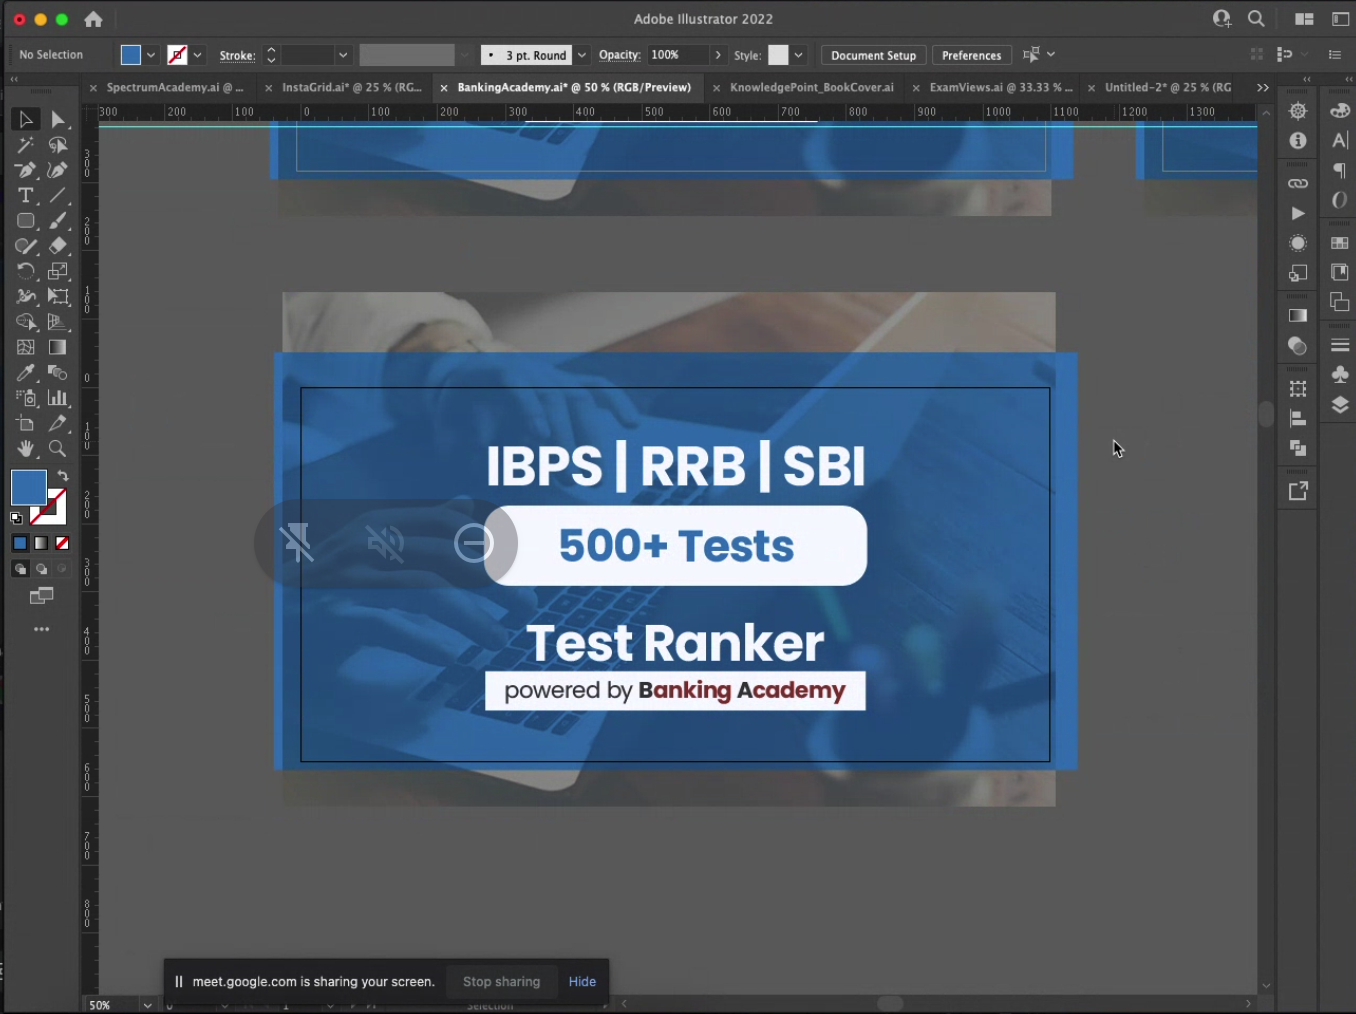This screenshot has height=1014, width=1356.
Task: Click Document Setup button
Action: tap(873, 55)
